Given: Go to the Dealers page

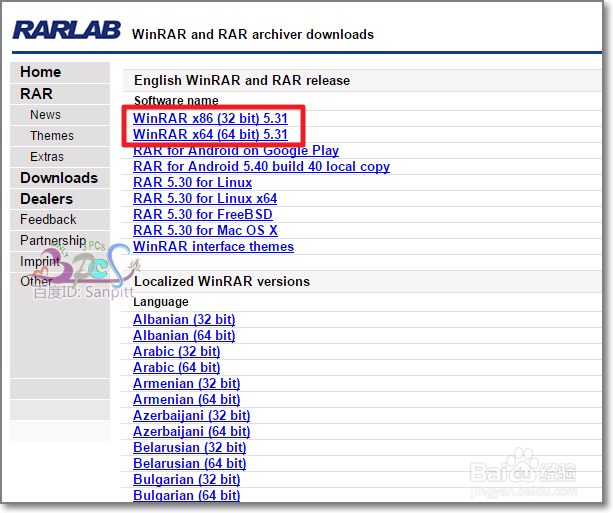Looking at the screenshot, I should point(47,199).
